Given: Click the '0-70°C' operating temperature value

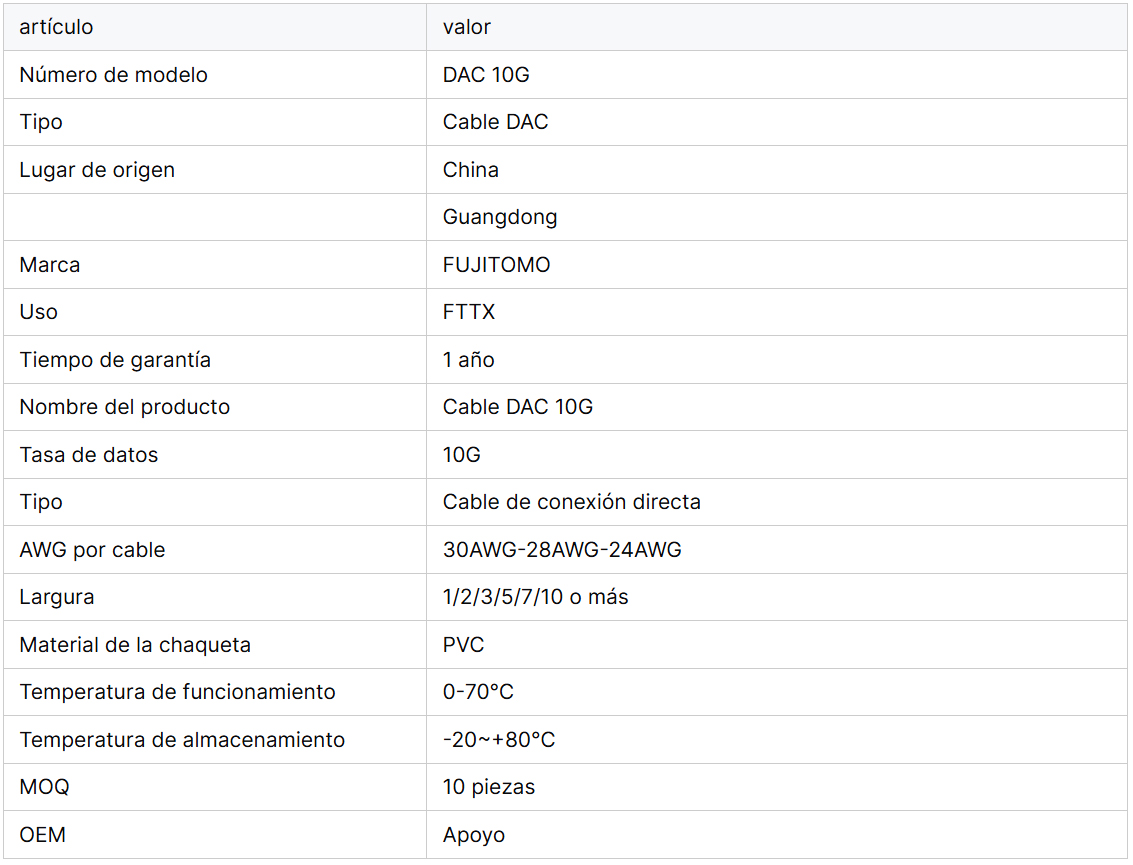Looking at the screenshot, I should tap(478, 692).
